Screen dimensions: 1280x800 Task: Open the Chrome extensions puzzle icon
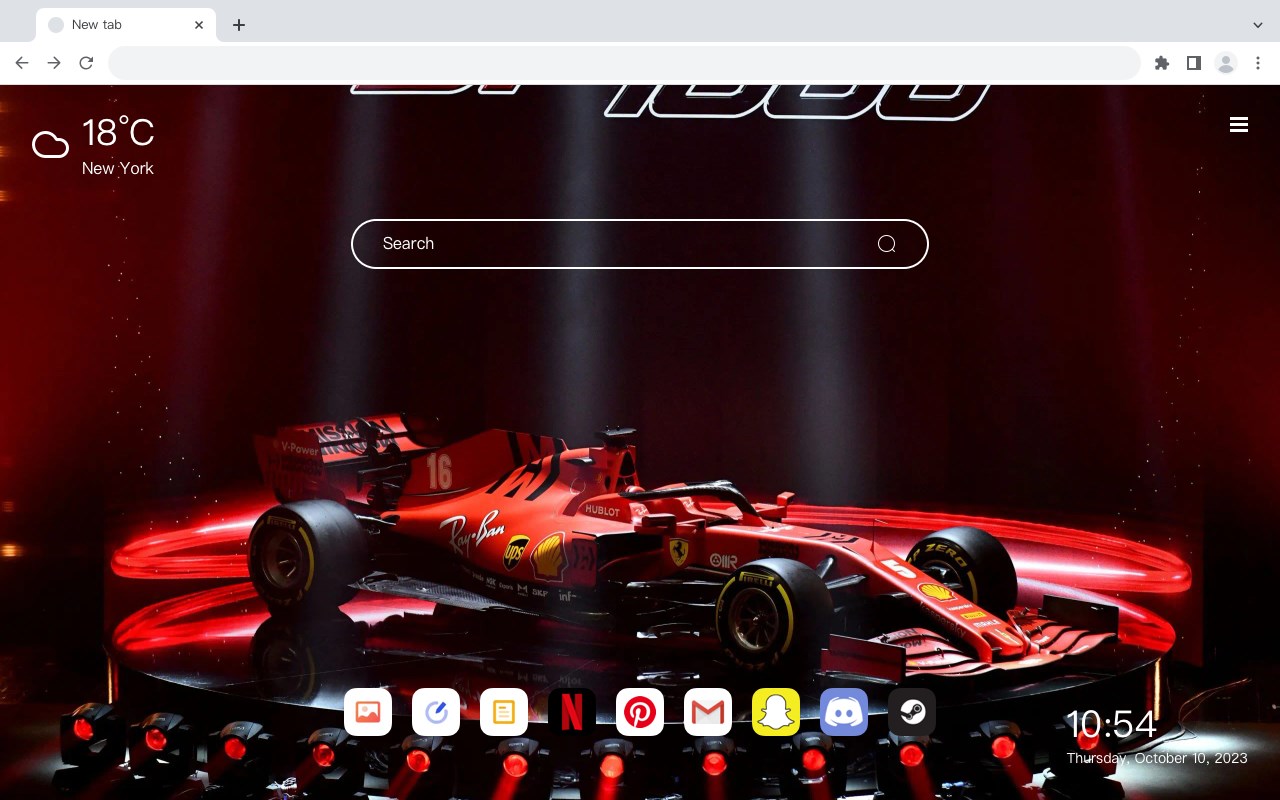point(1161,63)
